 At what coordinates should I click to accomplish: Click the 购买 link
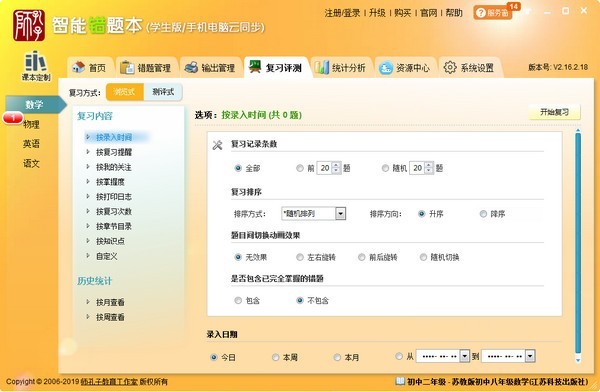(403, 13)
